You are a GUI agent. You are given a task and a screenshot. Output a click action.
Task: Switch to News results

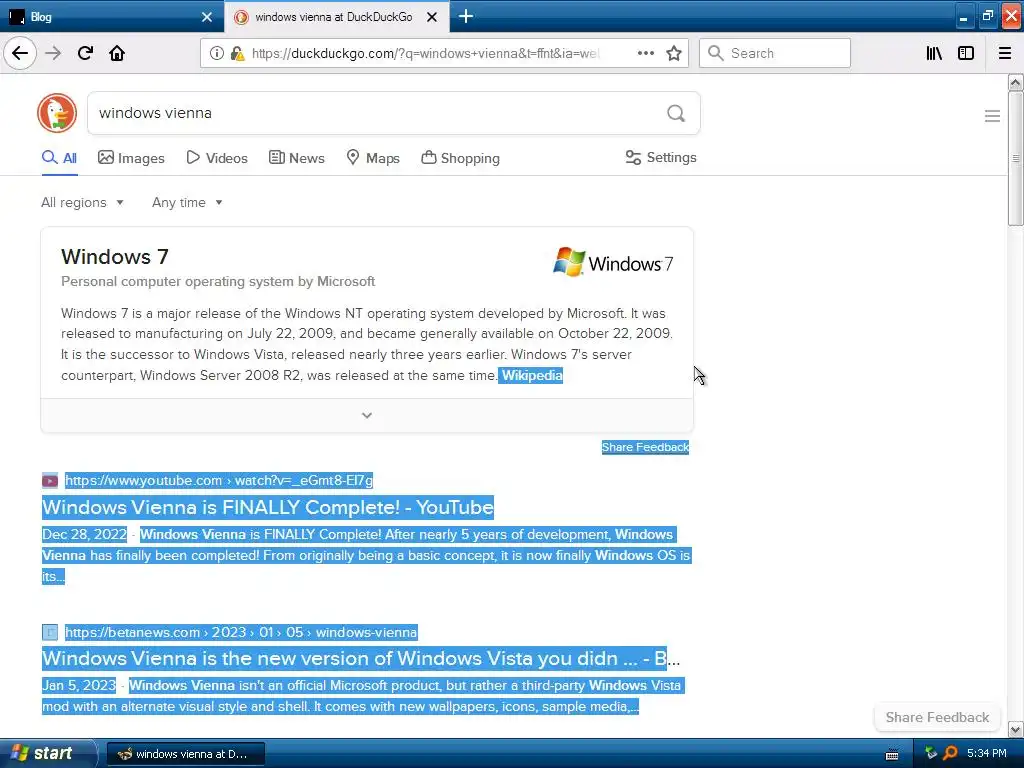point(296,158)
